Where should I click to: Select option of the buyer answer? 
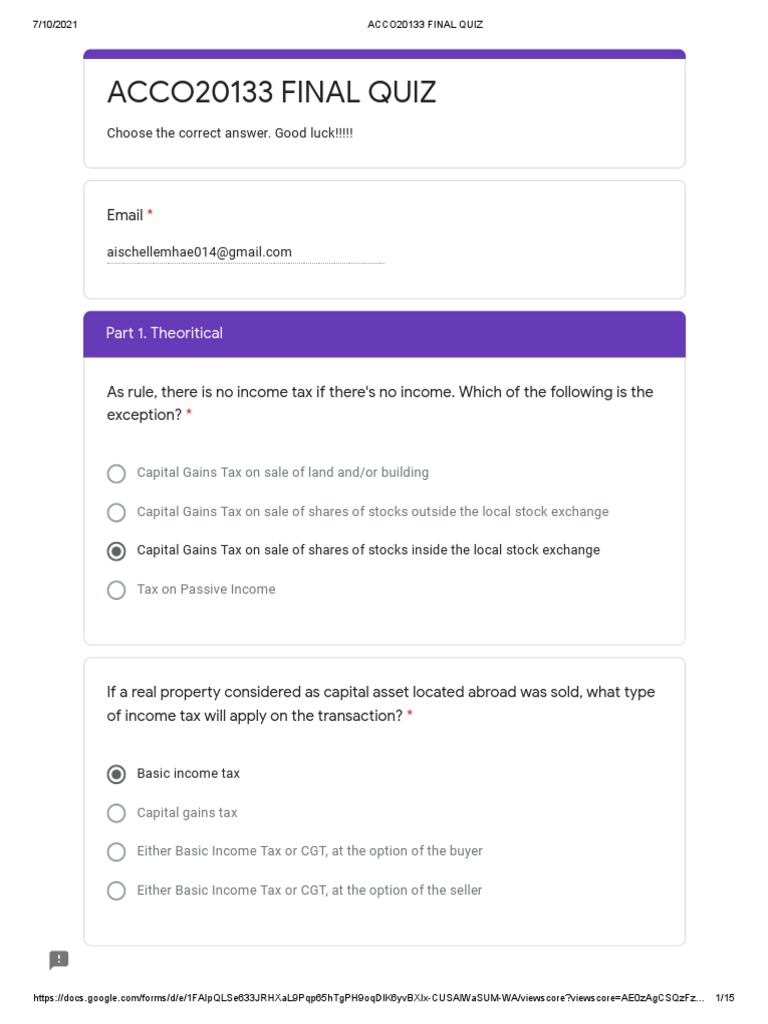coord(117,852)
